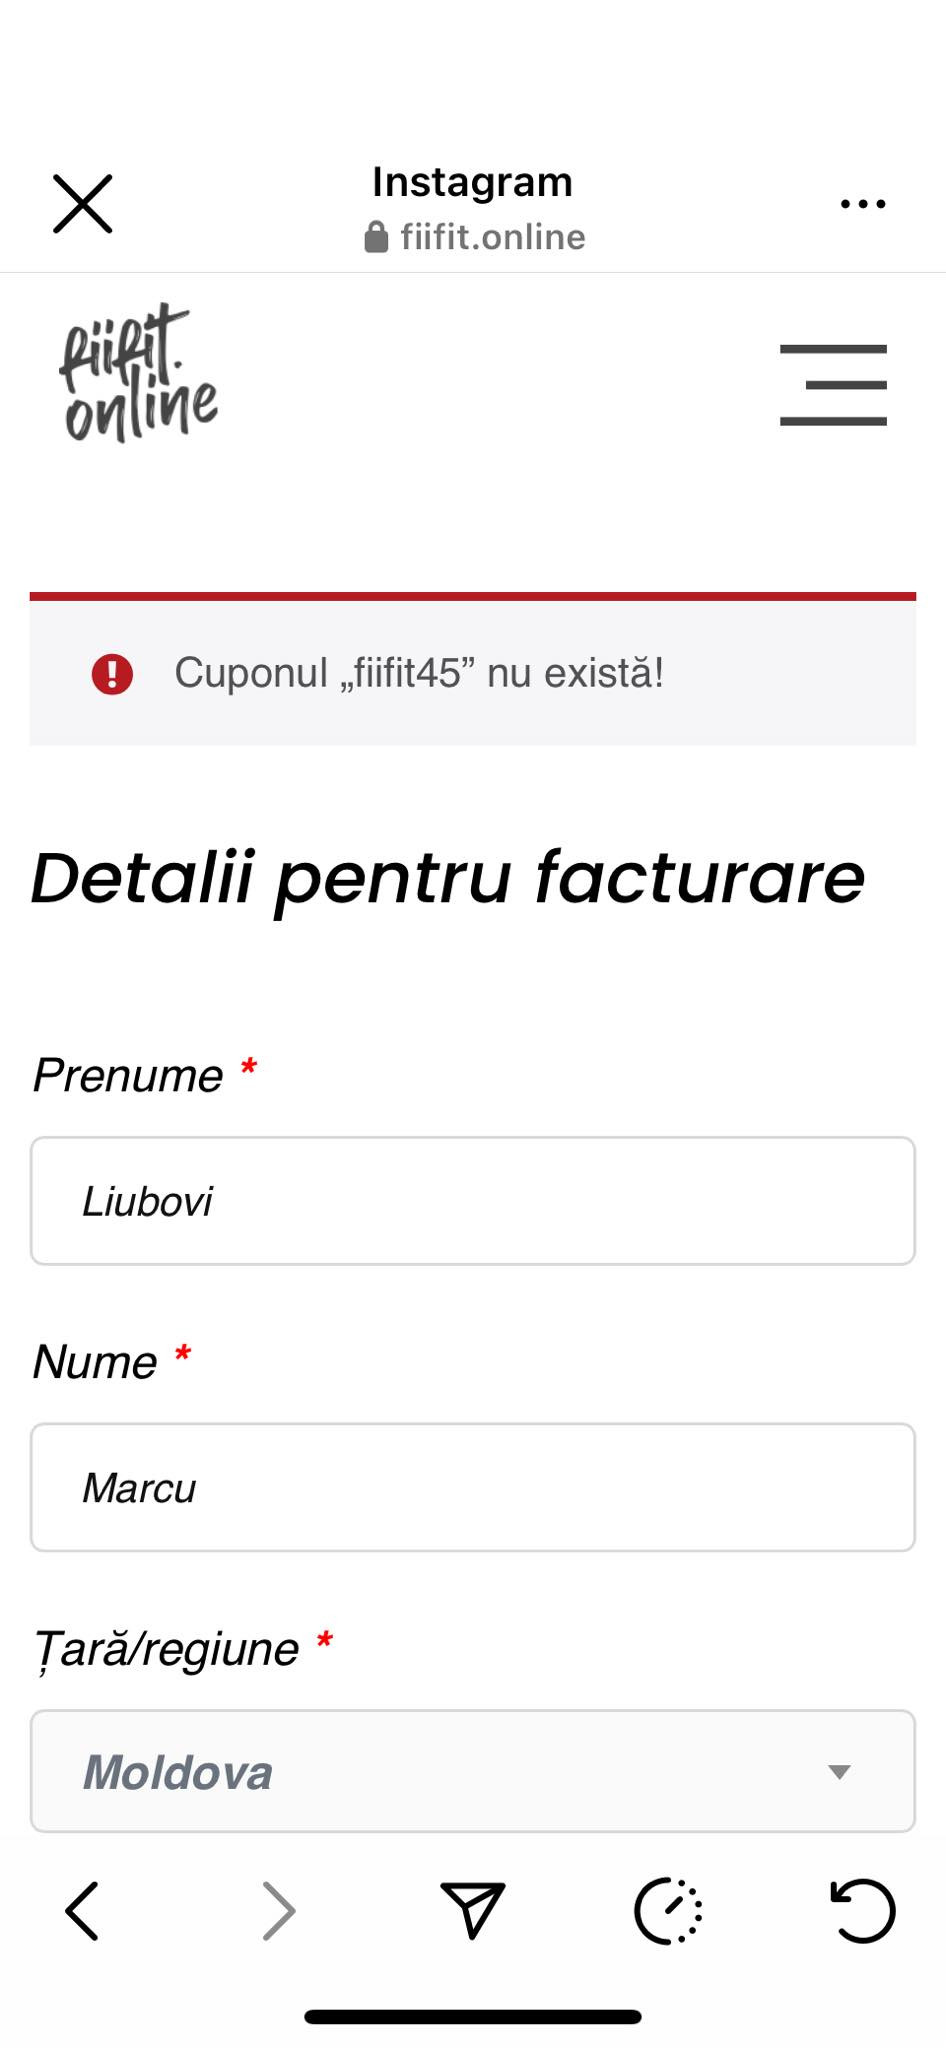Tap the lock icon beside fiifit.online

376,238
